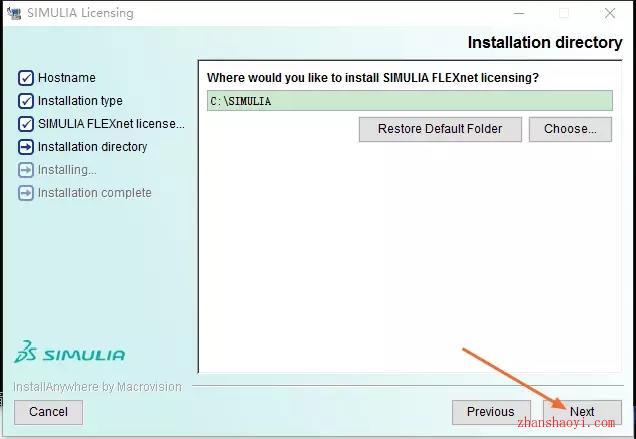Minimize the SIMULIA Licensing window

519,13
